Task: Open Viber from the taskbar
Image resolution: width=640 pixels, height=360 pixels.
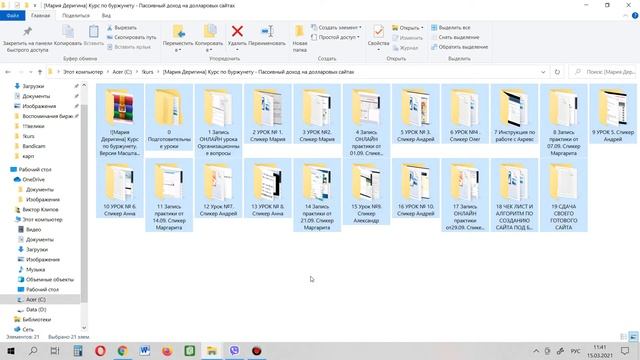Action: tap(234, 351)
